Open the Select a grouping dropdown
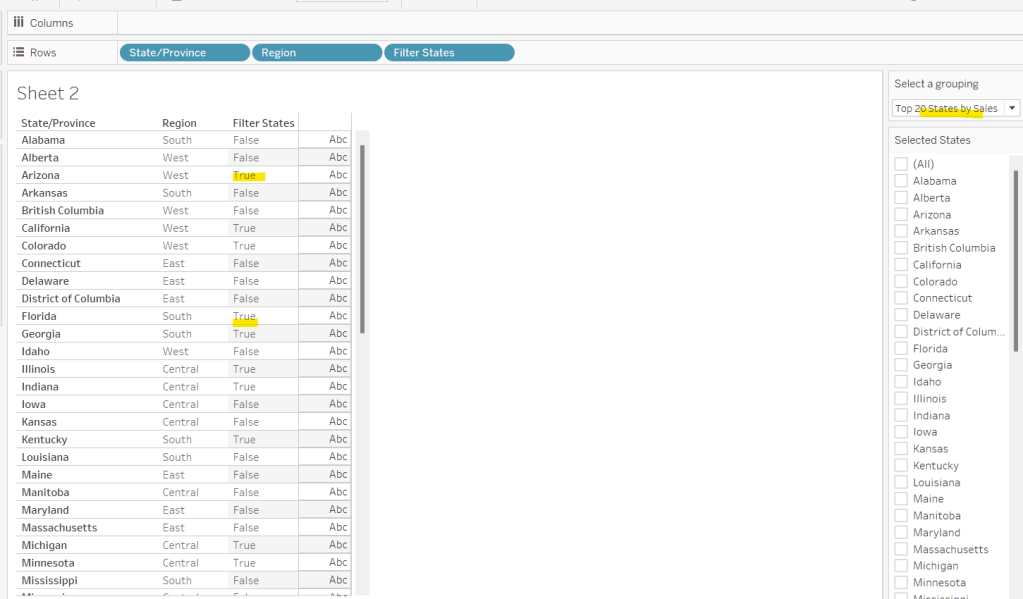The image size is (1023, 599). 1012,108
